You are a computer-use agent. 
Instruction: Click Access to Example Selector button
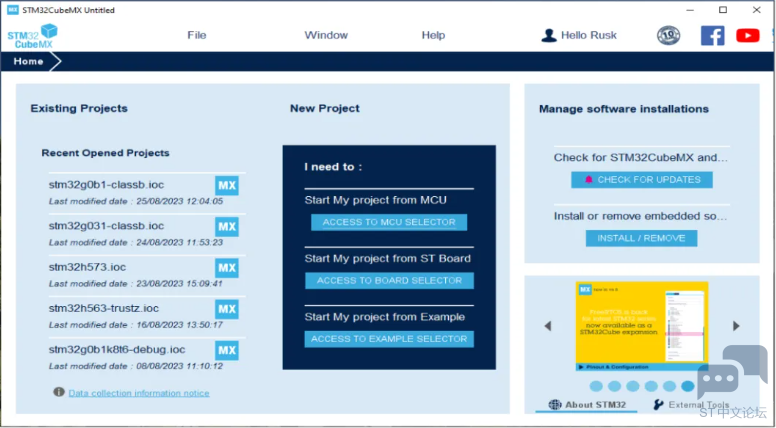(389, 339)
